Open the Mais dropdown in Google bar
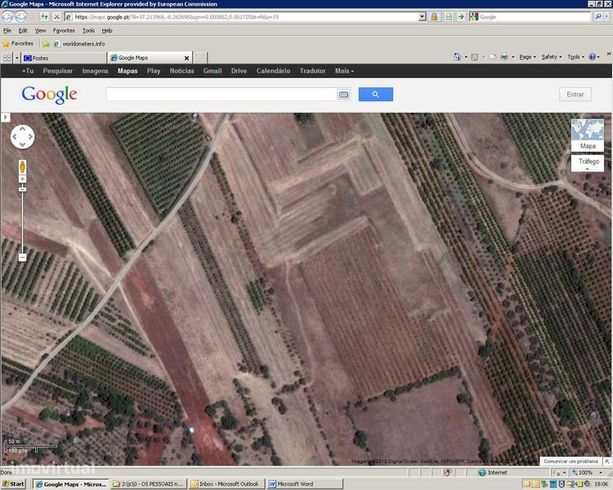The width and height of the screenshot is (613, 490). [344, 71]
